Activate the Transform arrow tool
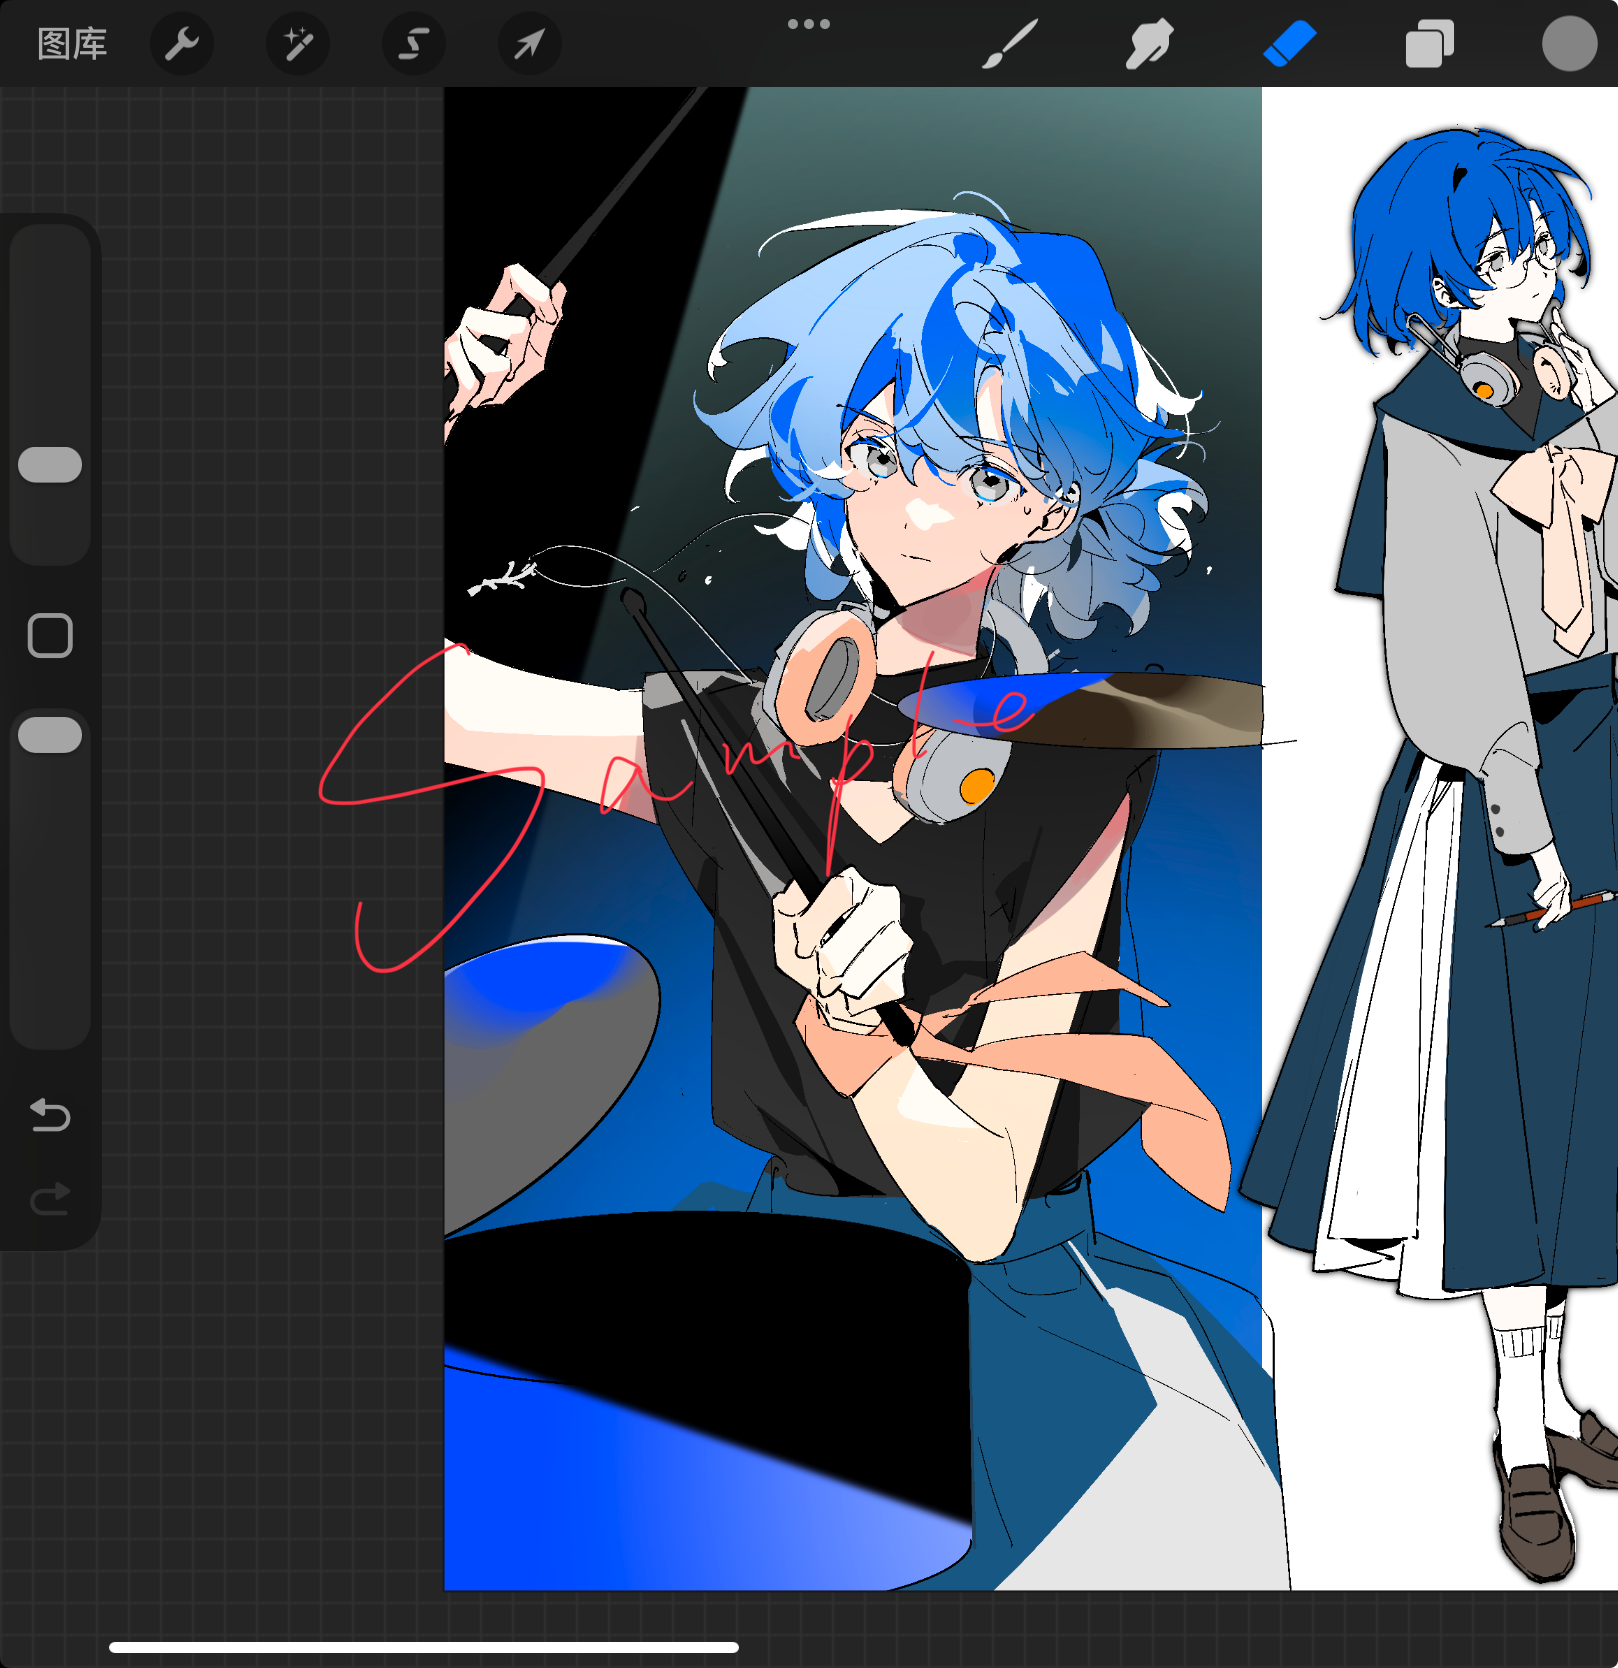This screenshot has height=1668, width=1618. (529, 44)
